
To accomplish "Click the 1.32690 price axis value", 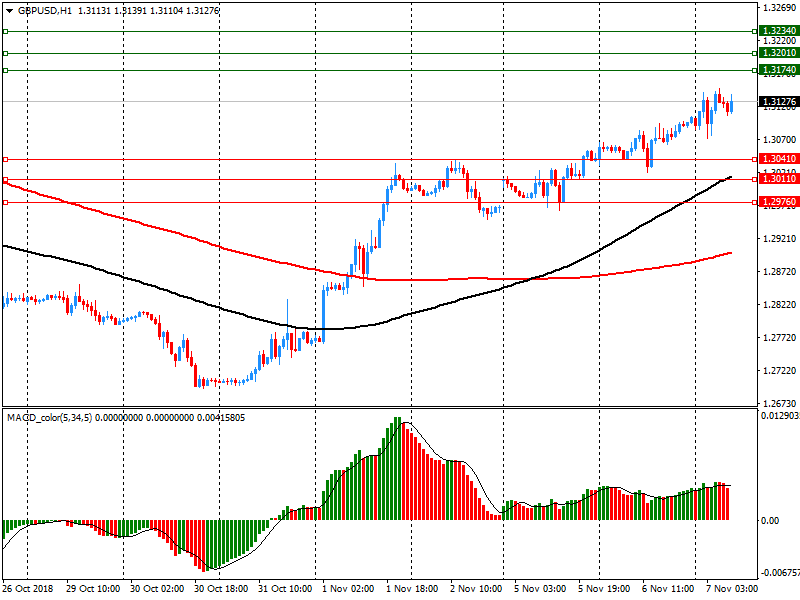I will pyautogui.click(x=779, y=7).
